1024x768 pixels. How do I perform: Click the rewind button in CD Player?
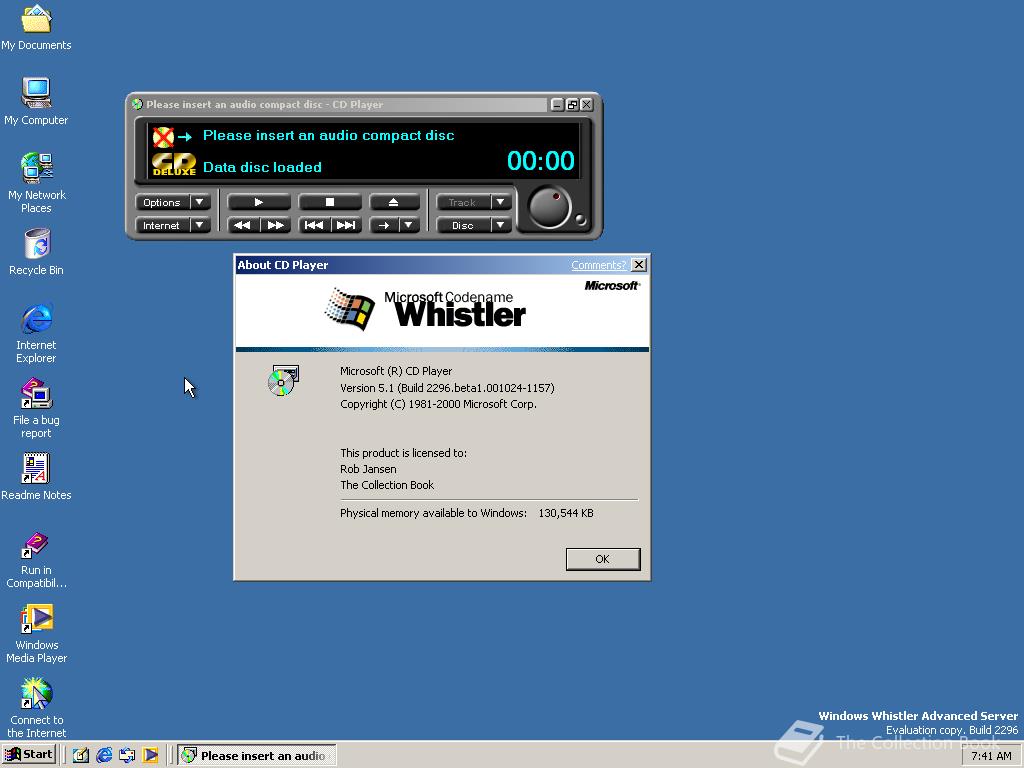[243, 225]
